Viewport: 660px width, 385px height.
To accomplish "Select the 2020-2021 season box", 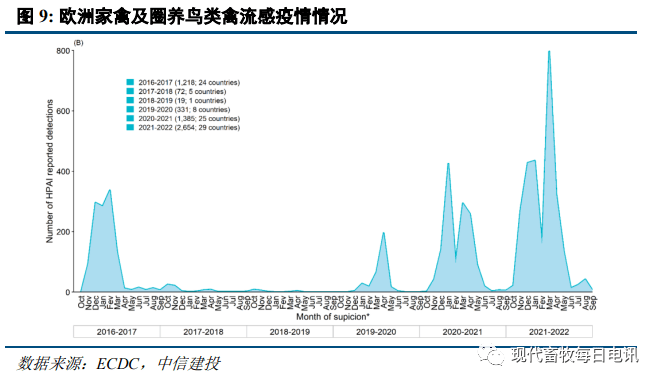I will (463, 332).
